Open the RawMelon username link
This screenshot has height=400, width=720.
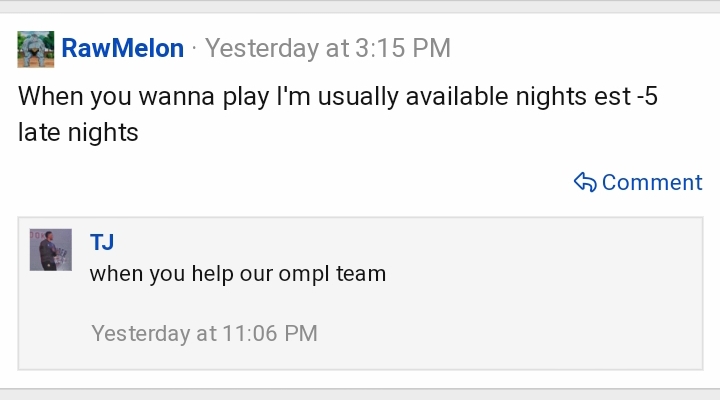pyautogui.click(x=123, y=48)
